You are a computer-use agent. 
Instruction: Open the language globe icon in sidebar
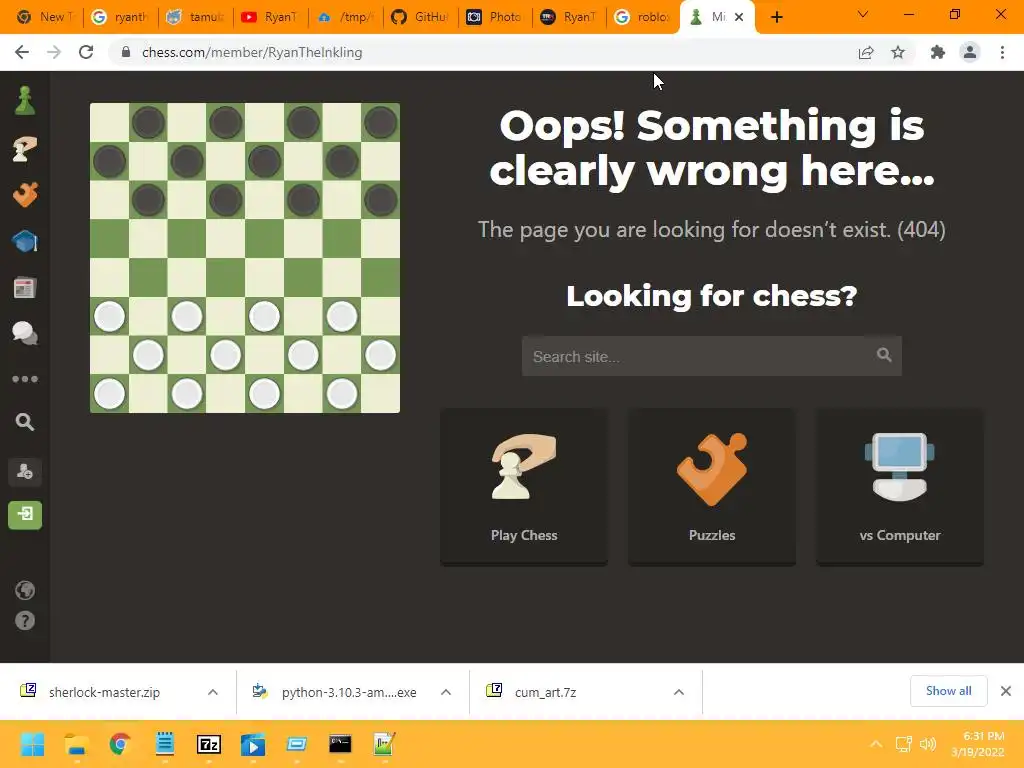click(x=25, y=590)
